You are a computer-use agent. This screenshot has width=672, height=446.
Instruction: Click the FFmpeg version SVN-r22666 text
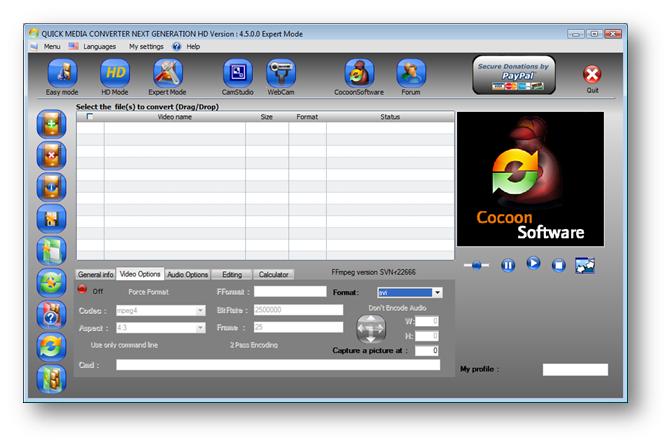point(373,272)
